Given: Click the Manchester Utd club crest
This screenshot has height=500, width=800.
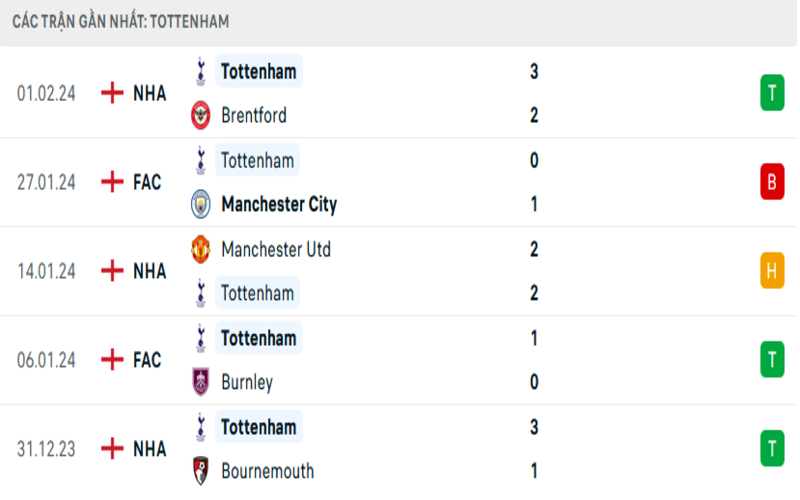Looking at the screenshot, I should pyautogui.click(x=202, y=249).
